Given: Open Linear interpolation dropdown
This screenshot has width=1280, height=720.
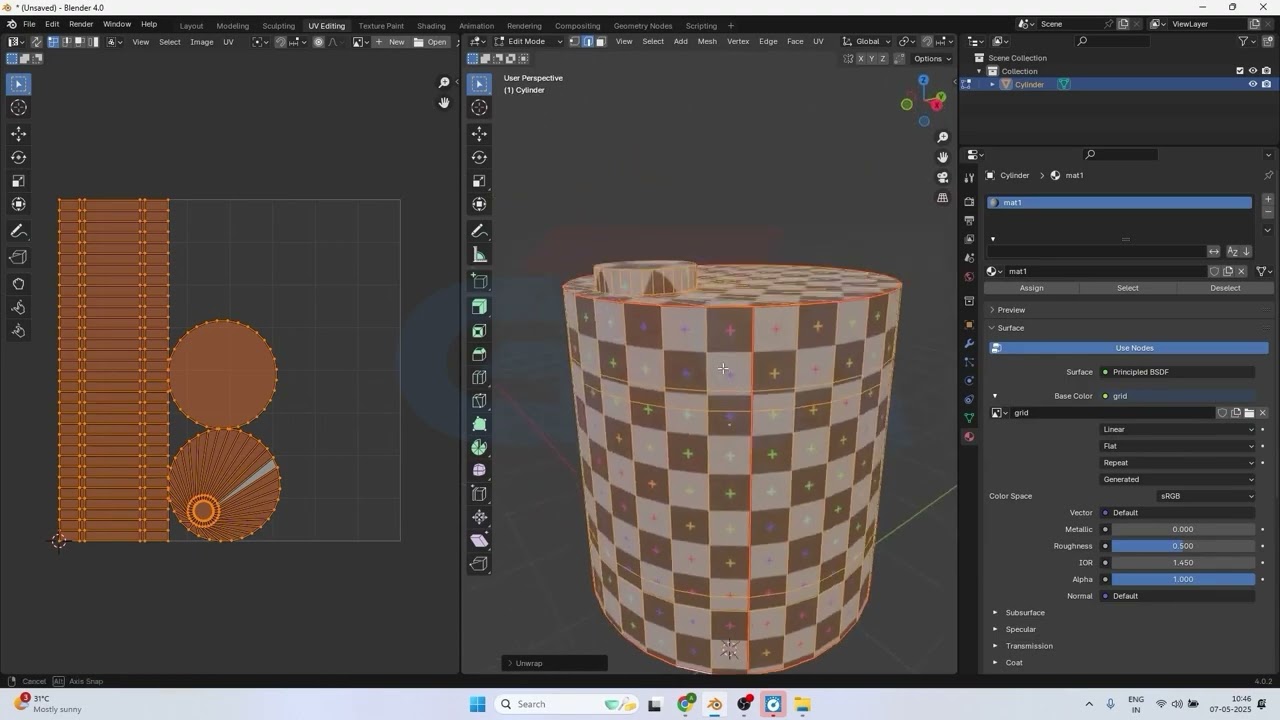Looking at the screenshot, I should (x=1178, y=429).
